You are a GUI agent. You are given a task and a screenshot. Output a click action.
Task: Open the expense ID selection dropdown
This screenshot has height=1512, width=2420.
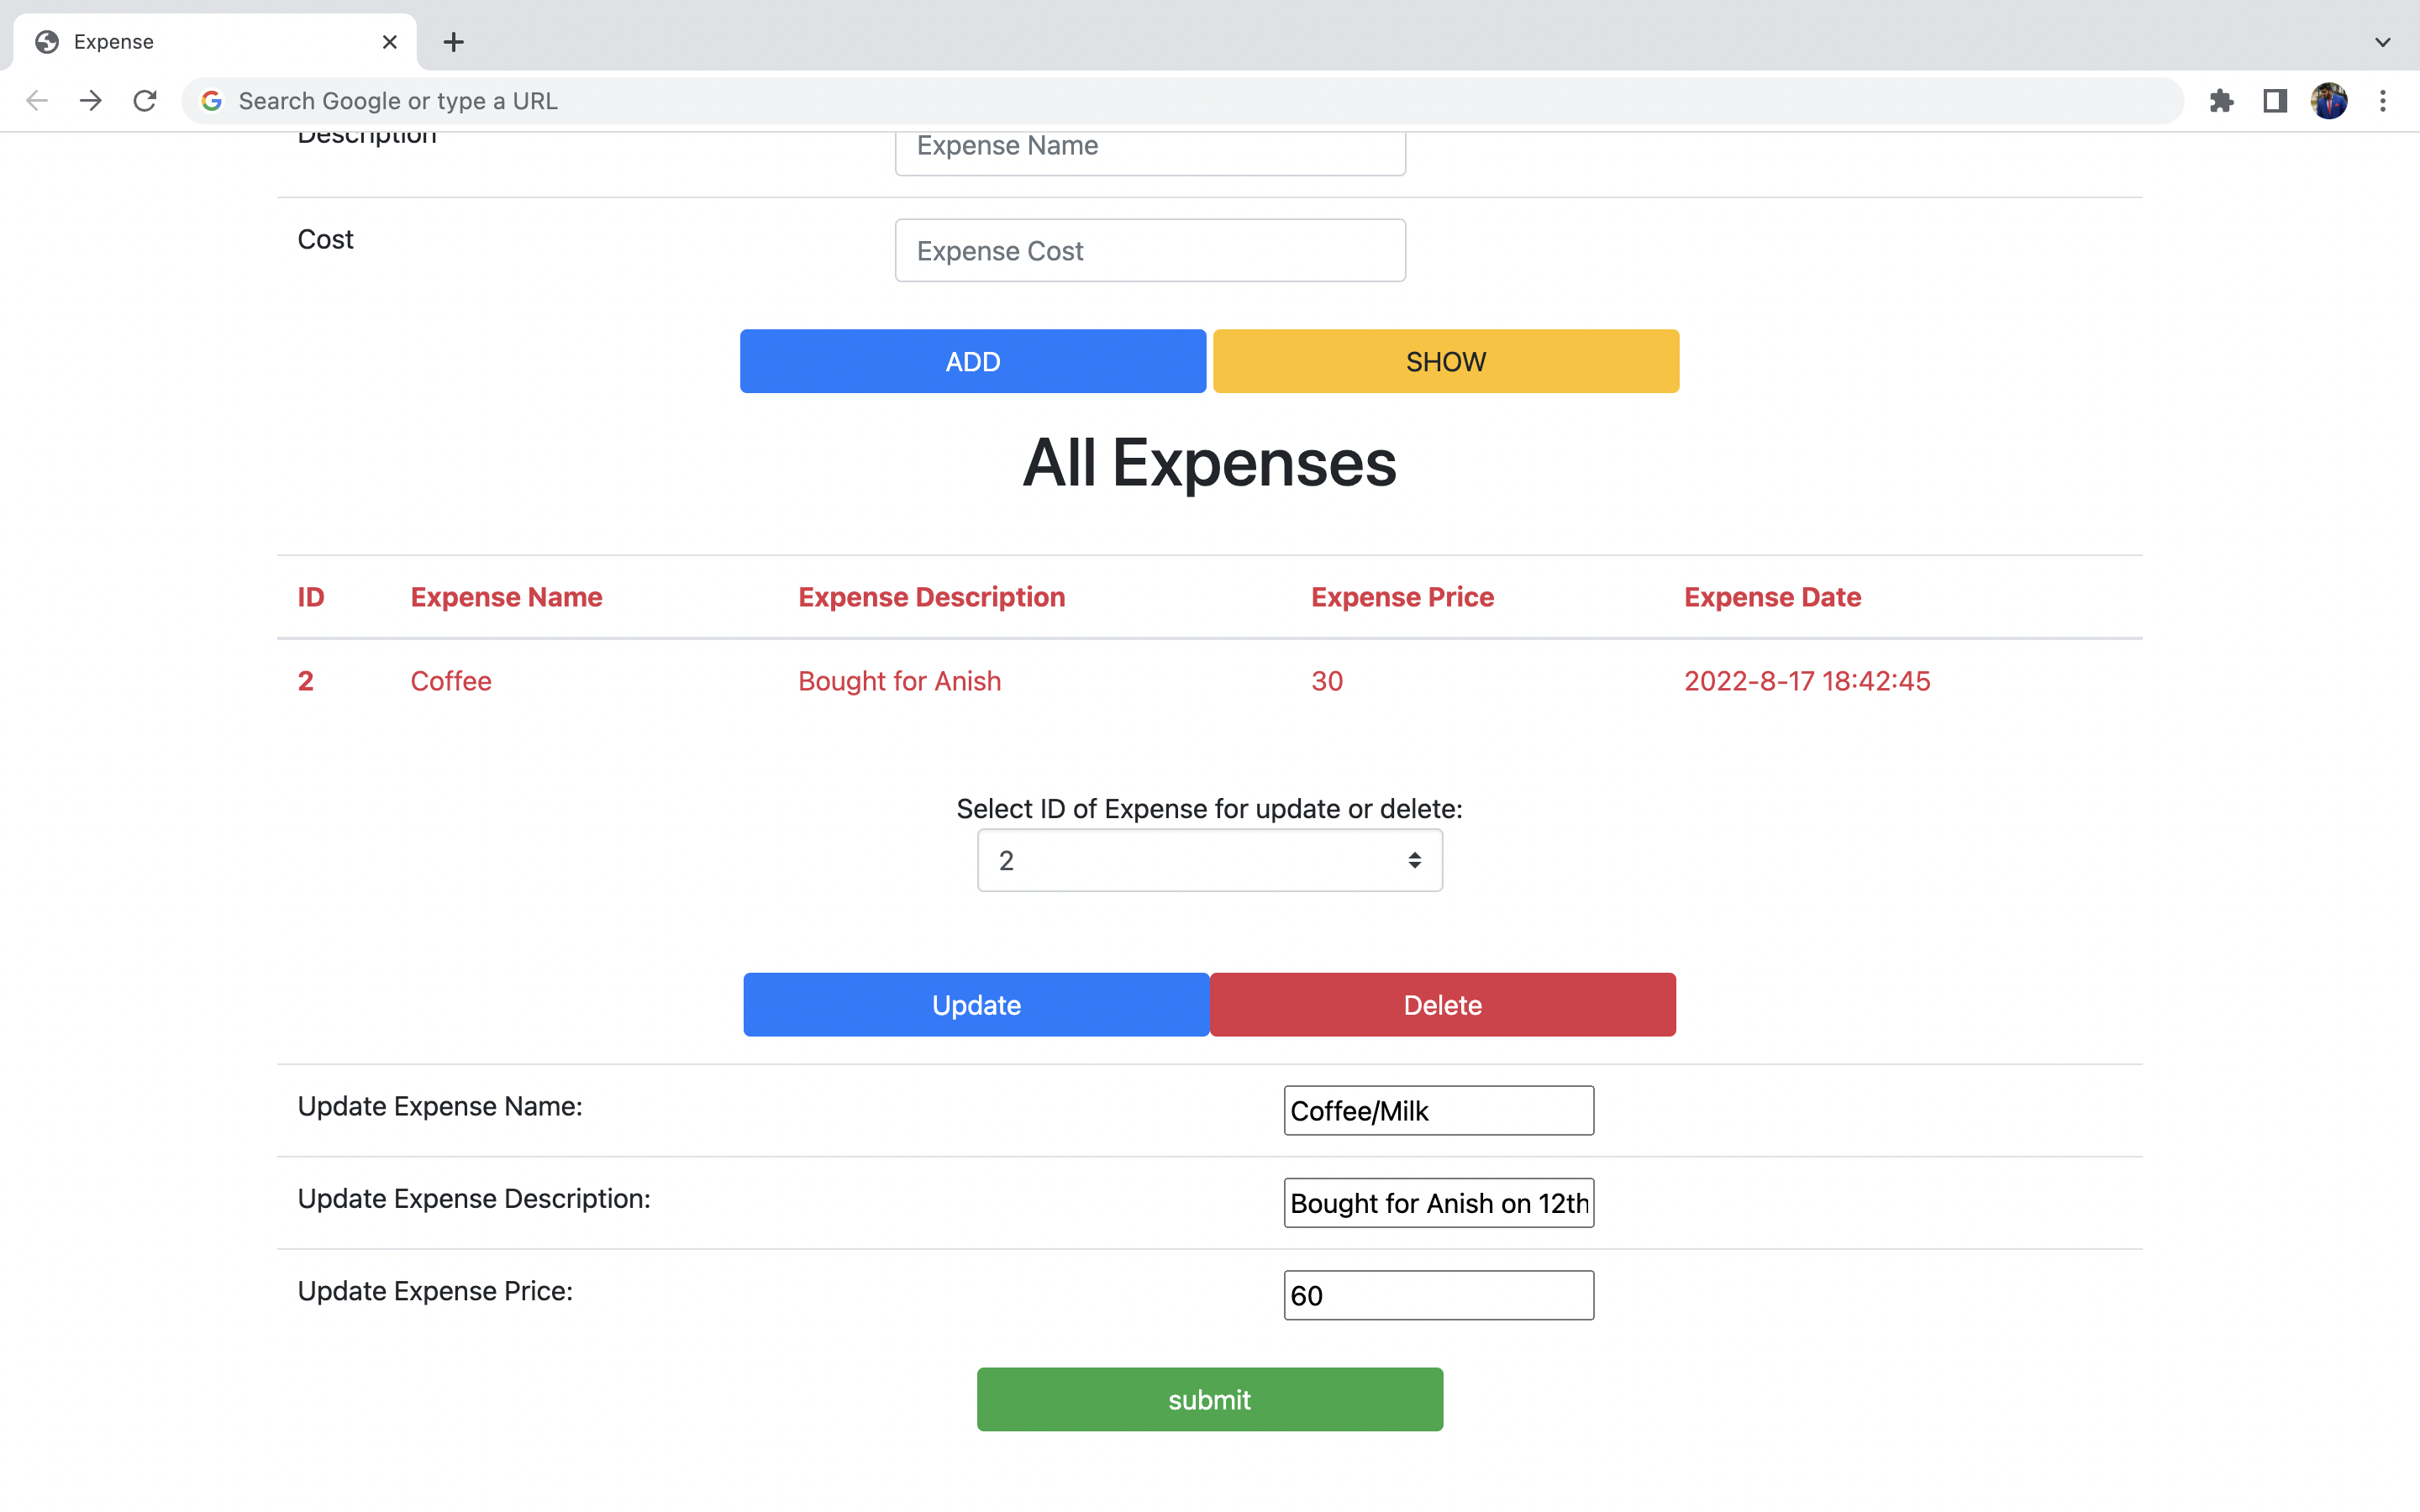click(x=1209, y=860)
